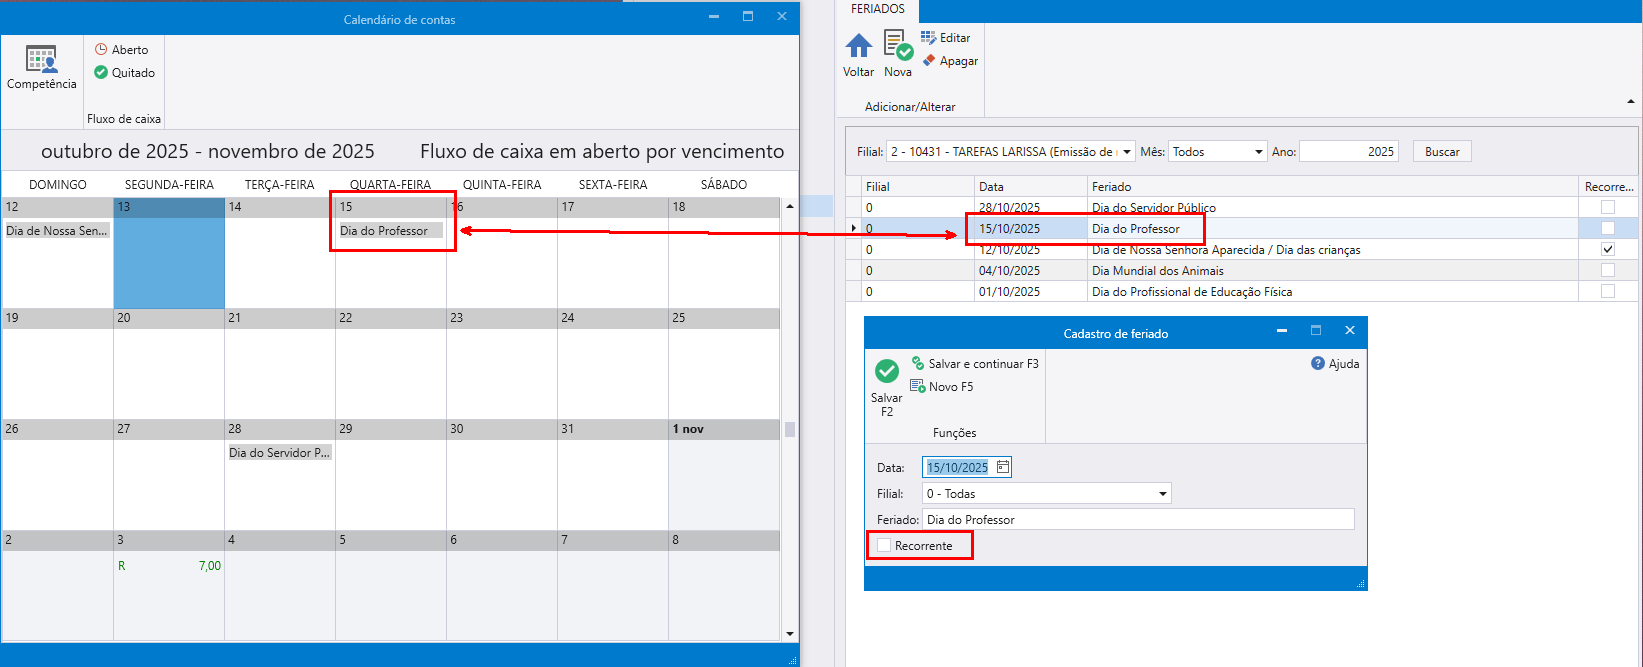Enable the Recorrente checkbox in dialog

click(884, 546)
